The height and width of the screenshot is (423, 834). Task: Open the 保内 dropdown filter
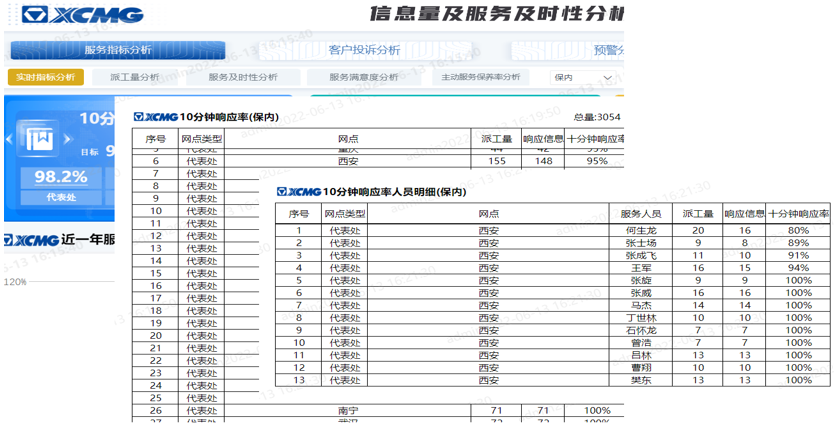(x=583, y=77)
